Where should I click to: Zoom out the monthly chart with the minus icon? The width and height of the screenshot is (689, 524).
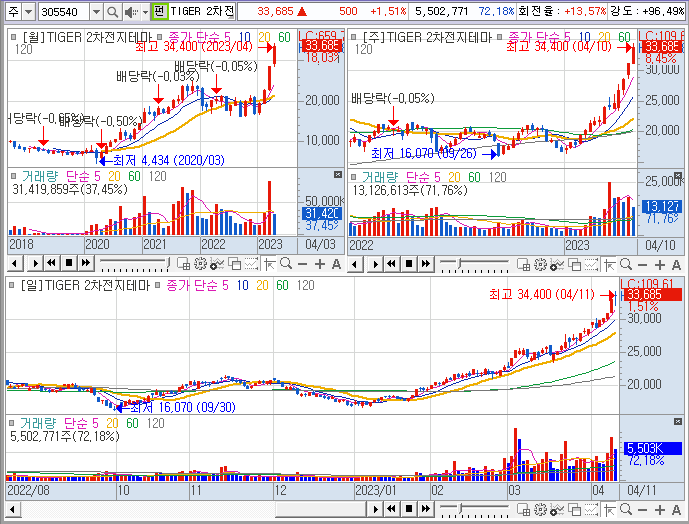[302, 264]
